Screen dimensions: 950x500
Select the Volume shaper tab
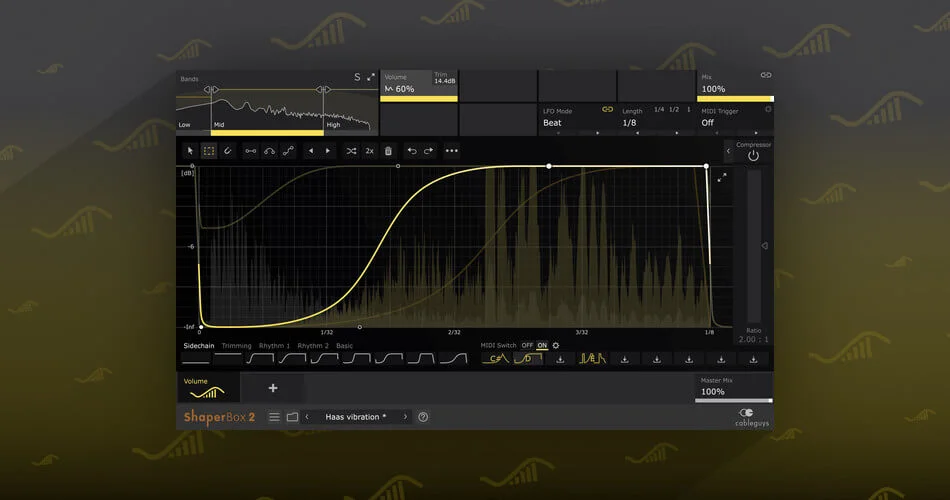pyautogui.click(x=208, y=388)
